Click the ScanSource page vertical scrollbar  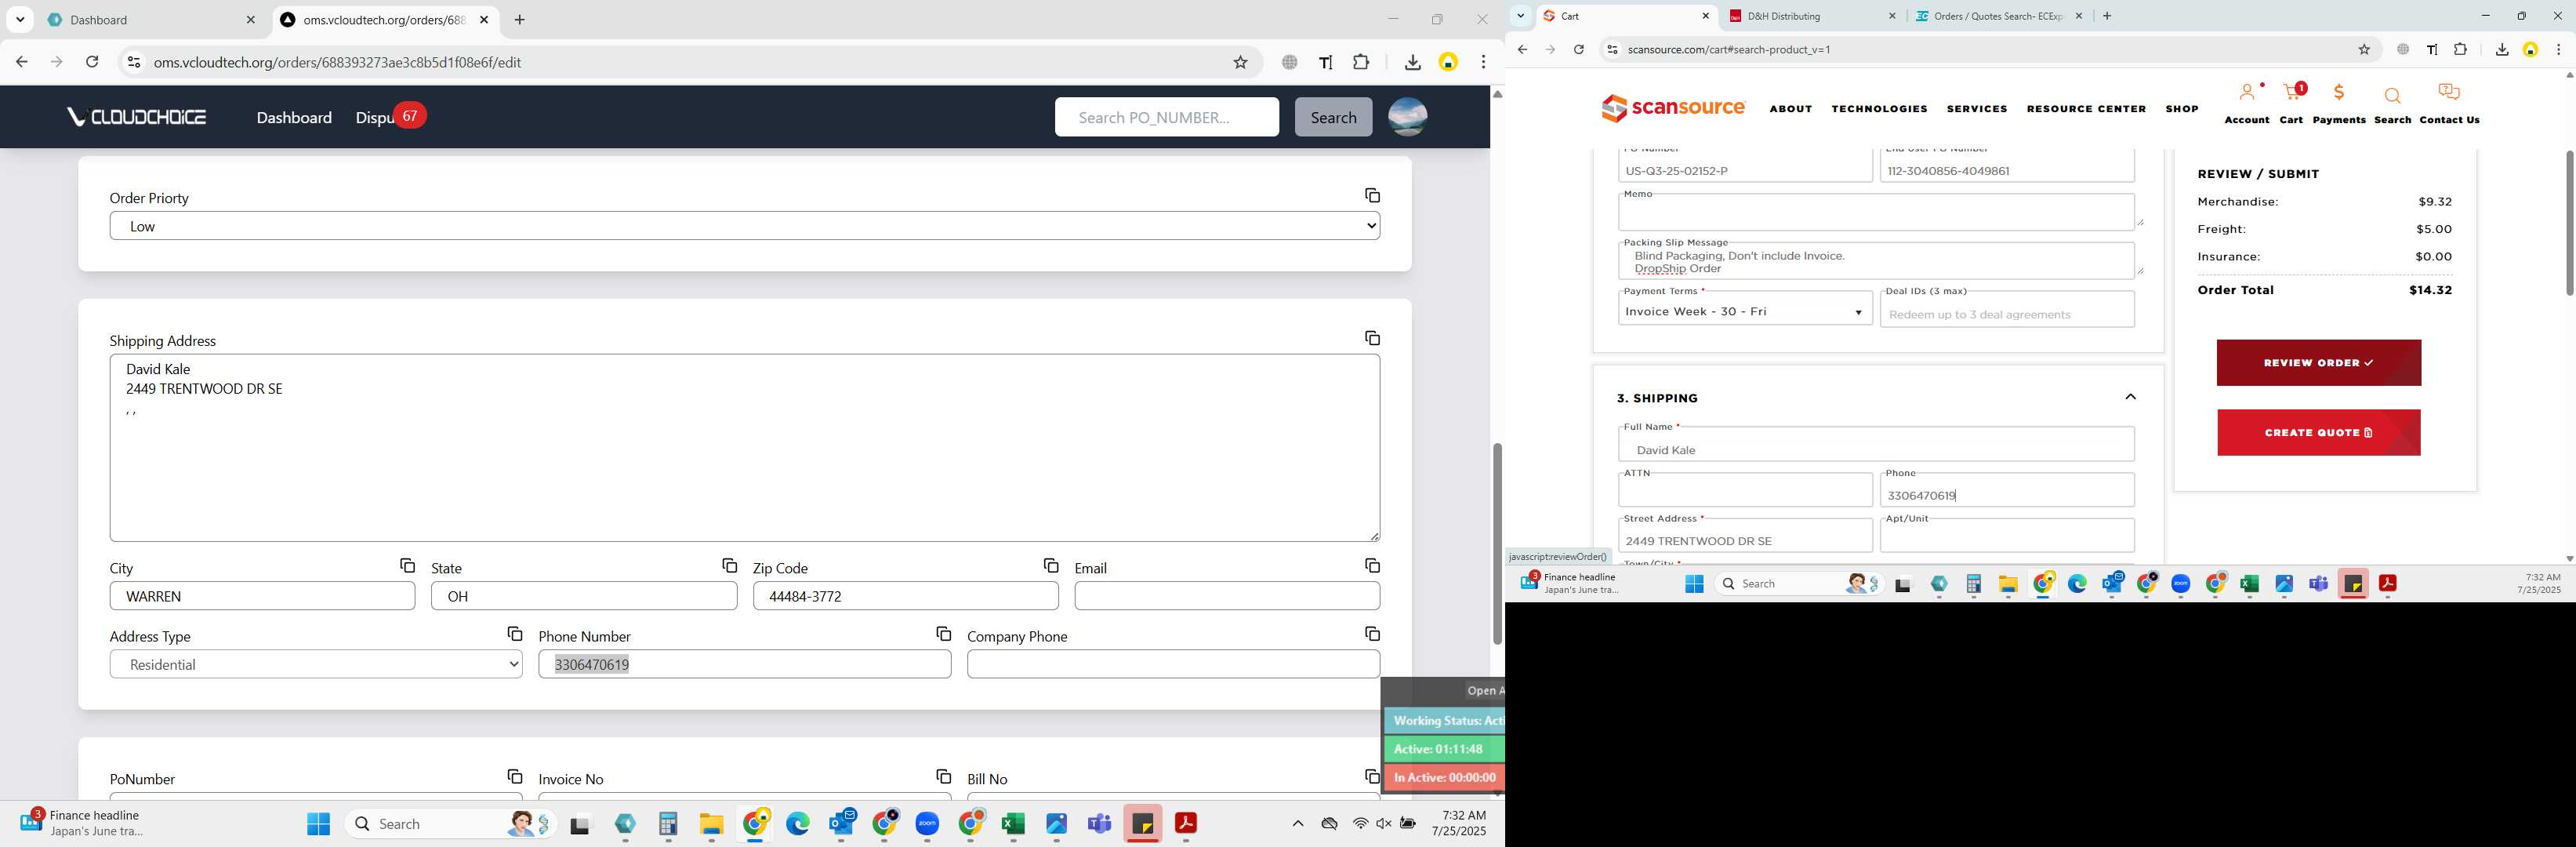(x=2568, y=223)
